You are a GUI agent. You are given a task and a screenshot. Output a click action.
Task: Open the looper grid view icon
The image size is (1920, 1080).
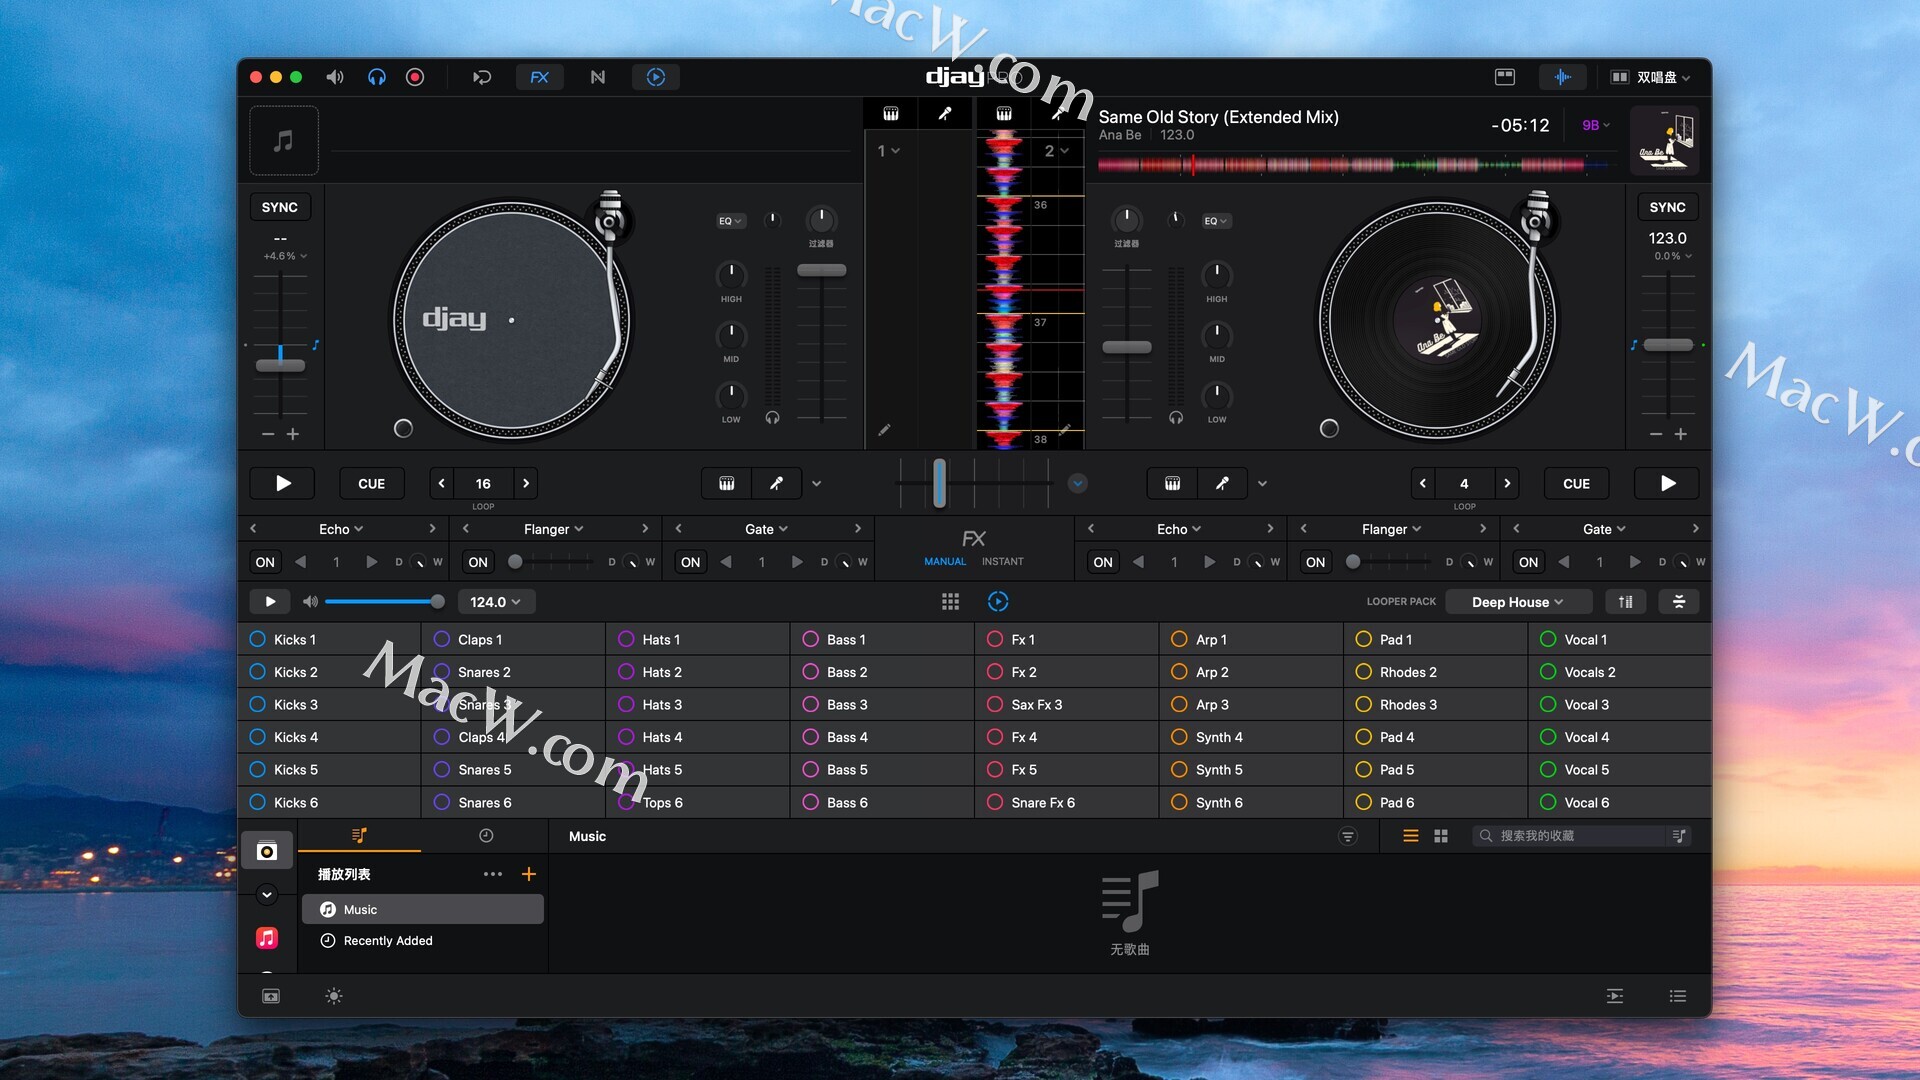coord(950,601)
